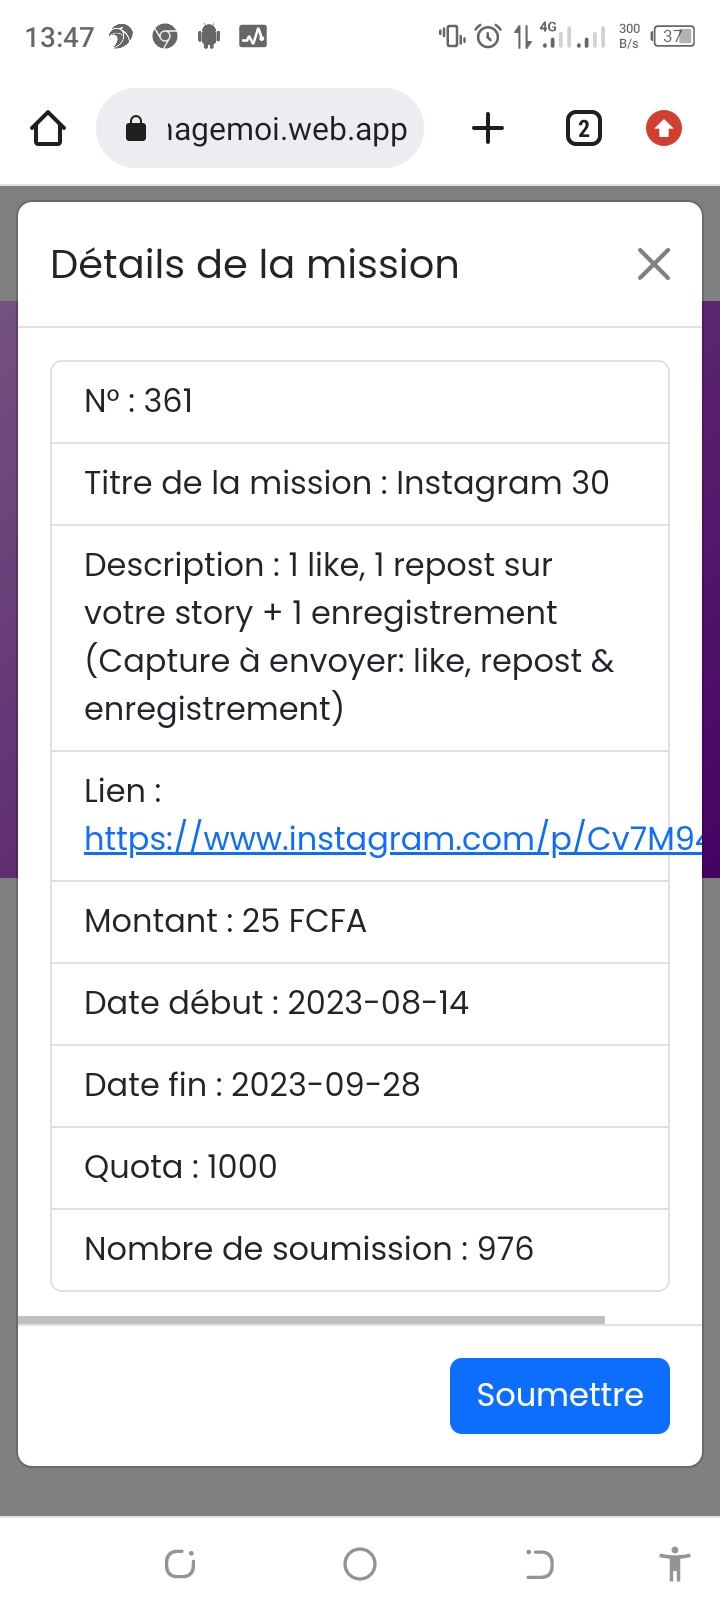Open recent apps from navigation bar
Screen dimensions: 720x1612
[x=180, y=1564]
